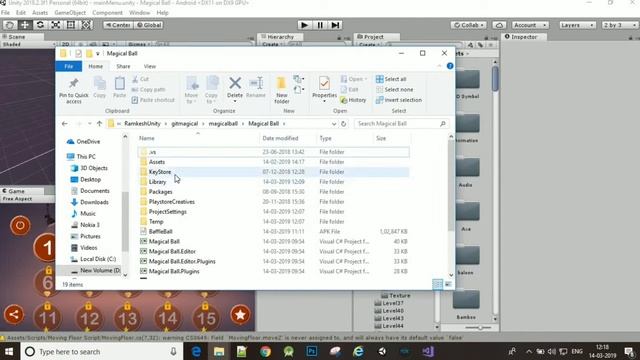640x360 pixels.
Task: Click Explorer help question mark icon
Action: click(450, 66)
